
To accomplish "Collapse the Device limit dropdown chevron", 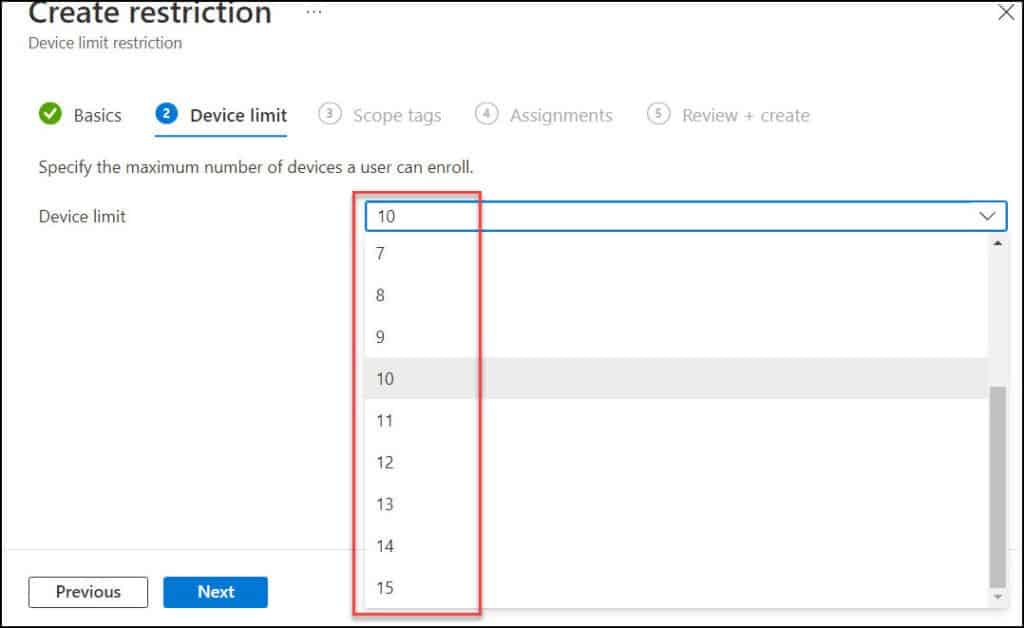I will (987, 216).
